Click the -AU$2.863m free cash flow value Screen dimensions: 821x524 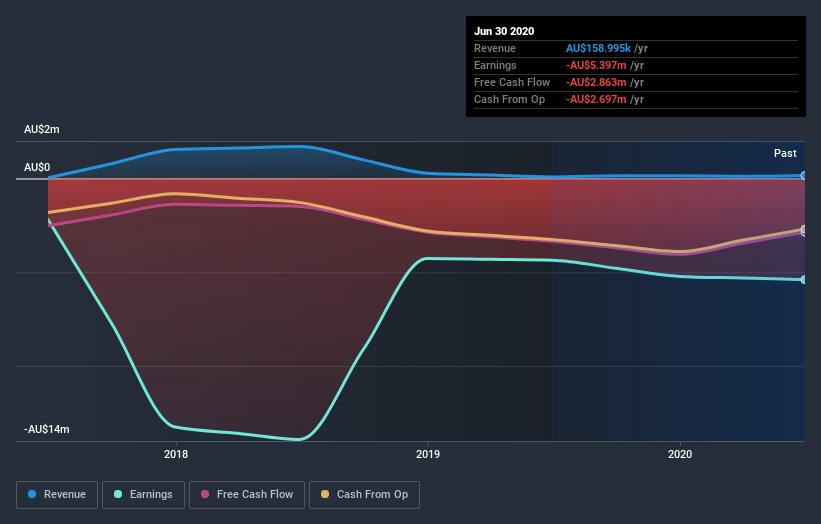point(596,82)
